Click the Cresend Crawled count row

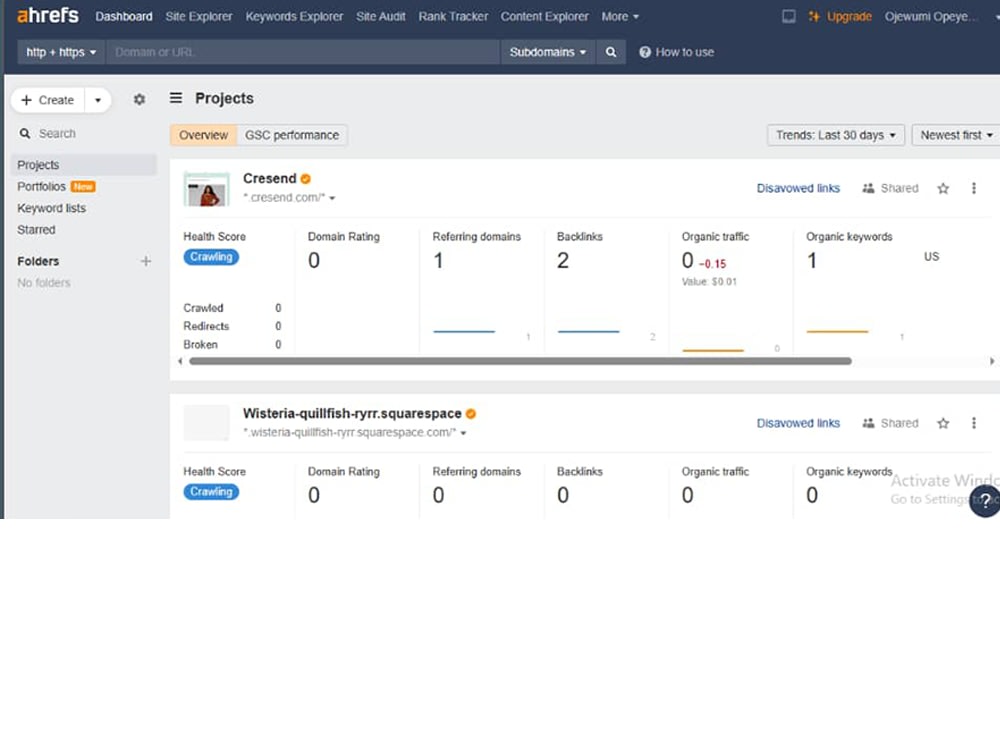(x=233, y=308)
